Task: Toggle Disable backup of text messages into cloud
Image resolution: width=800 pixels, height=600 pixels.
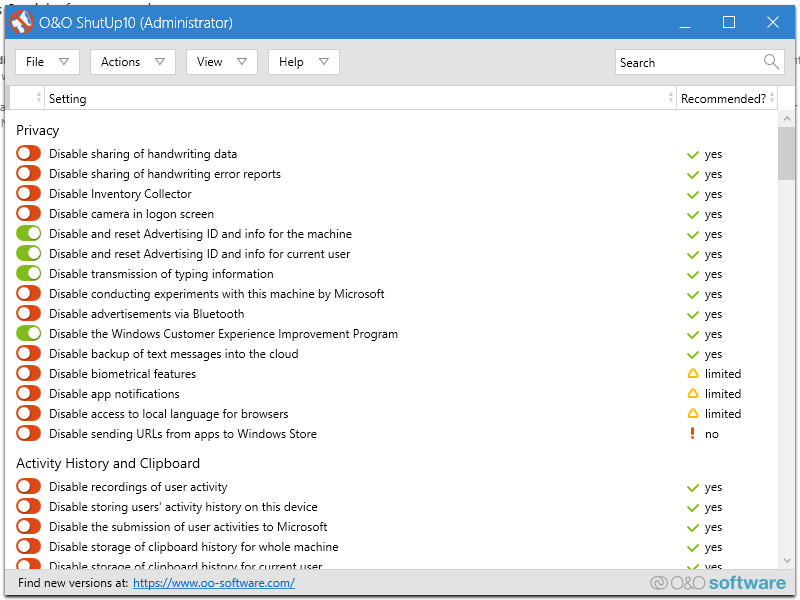Action: coord(28,353)
